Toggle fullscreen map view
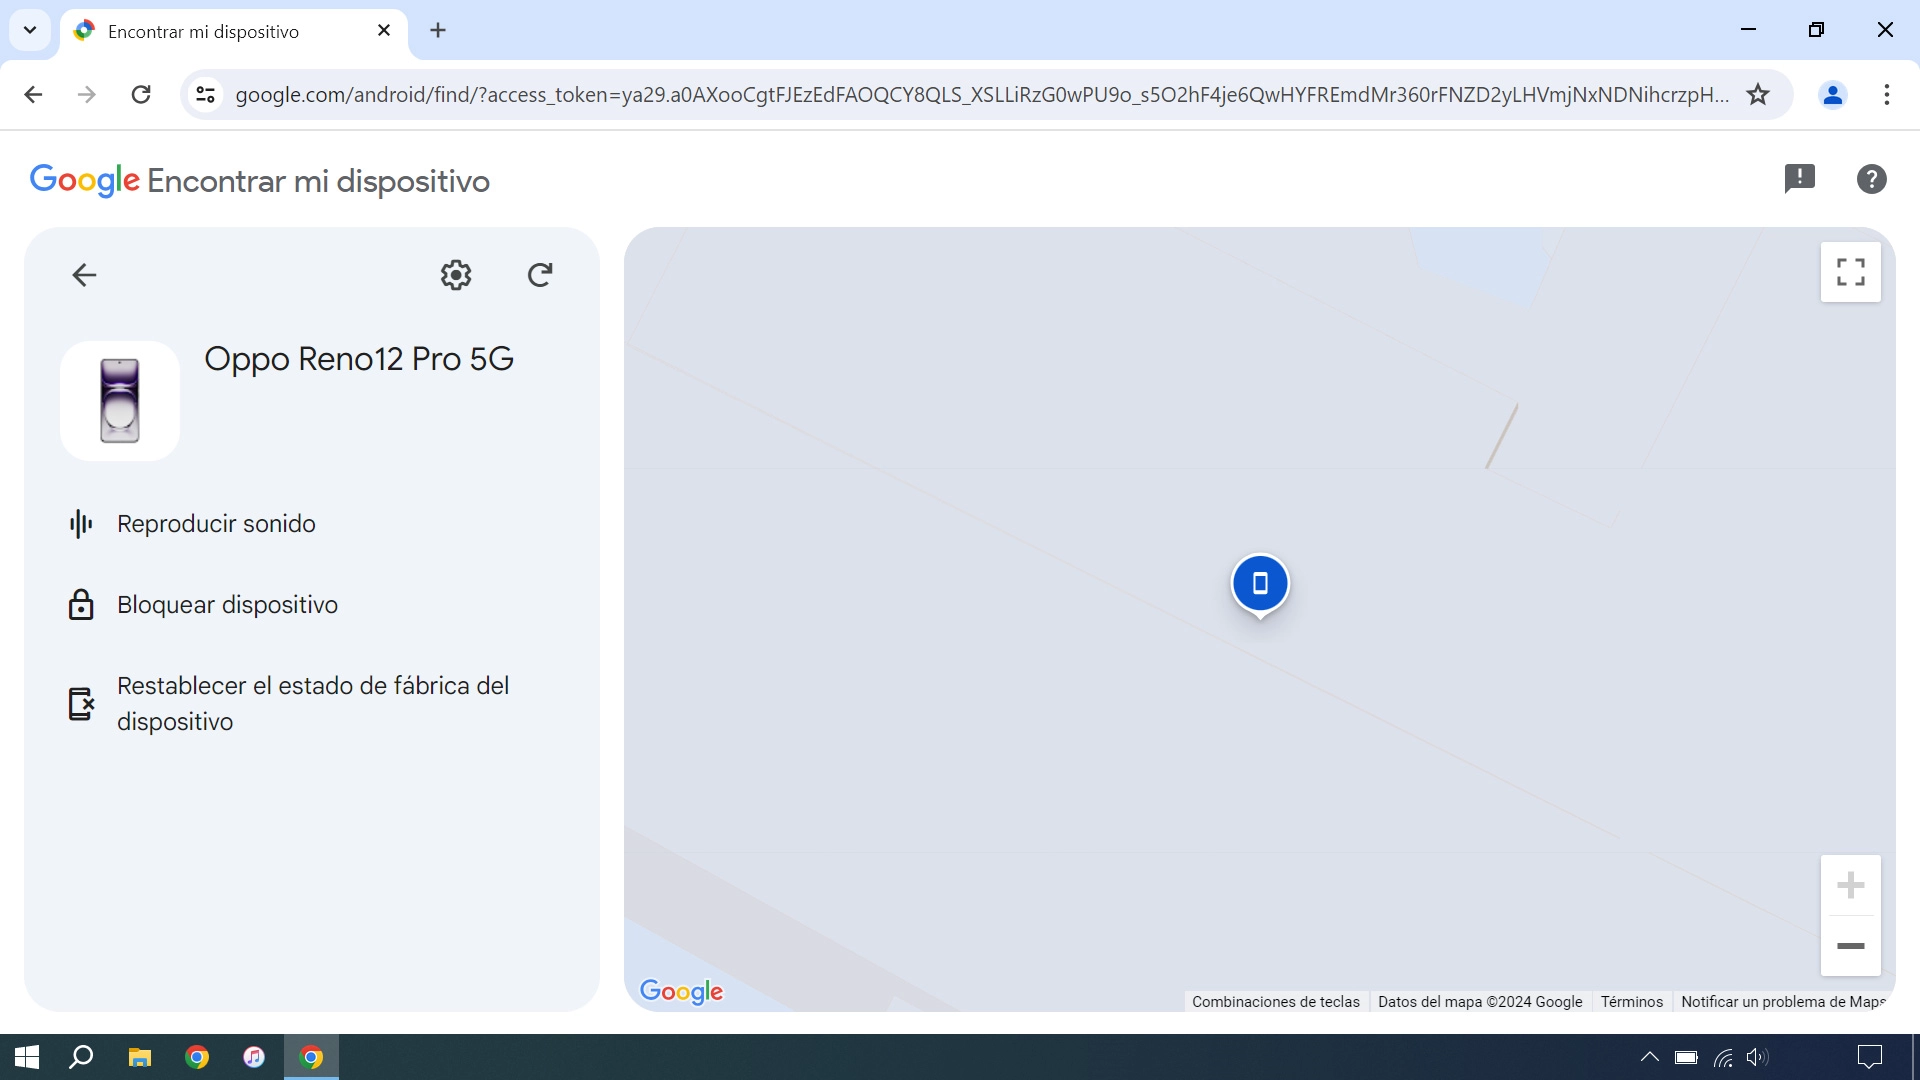The width and height of the screenshot is (1920, 1080). coord(1850,272)
